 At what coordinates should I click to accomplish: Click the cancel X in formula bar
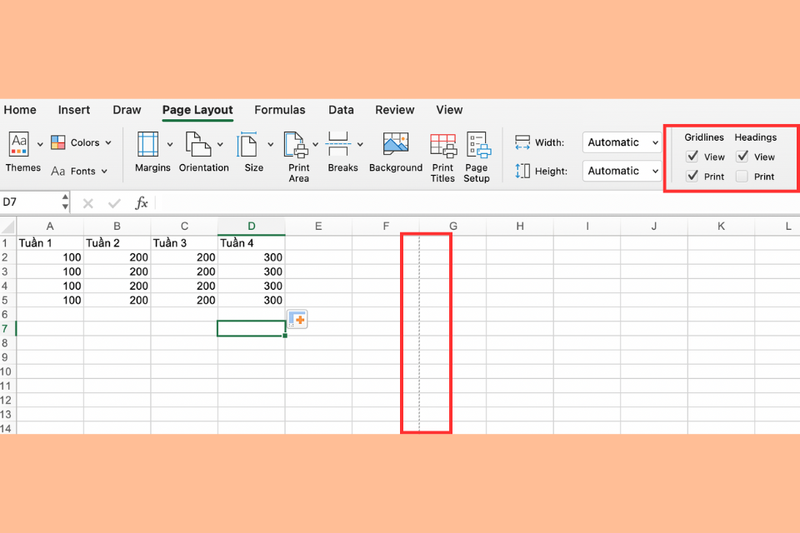pos(88,204)
